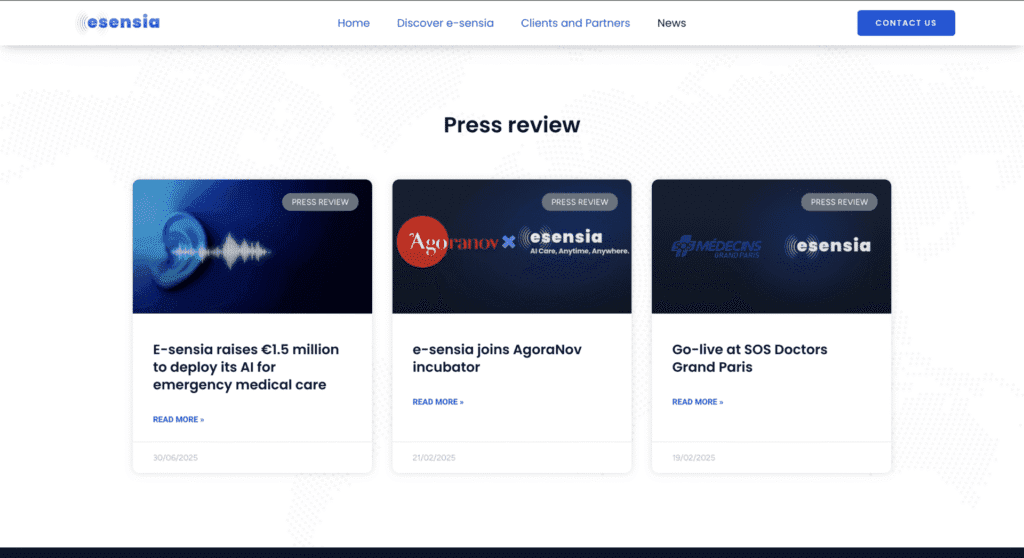Screen dimensions: 1024x558
Task: Click Press Review badge on SOS Doctors card
Action: pos(839,202)
